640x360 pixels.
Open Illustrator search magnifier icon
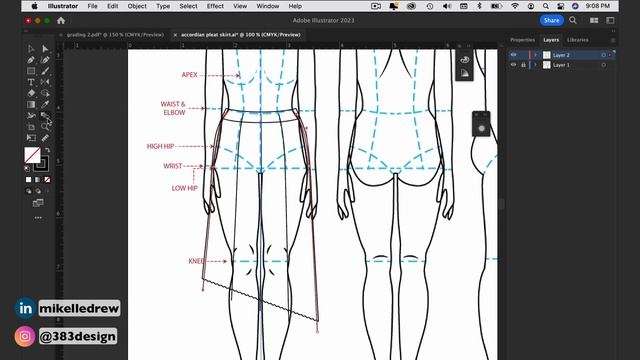tap(573, 20)
